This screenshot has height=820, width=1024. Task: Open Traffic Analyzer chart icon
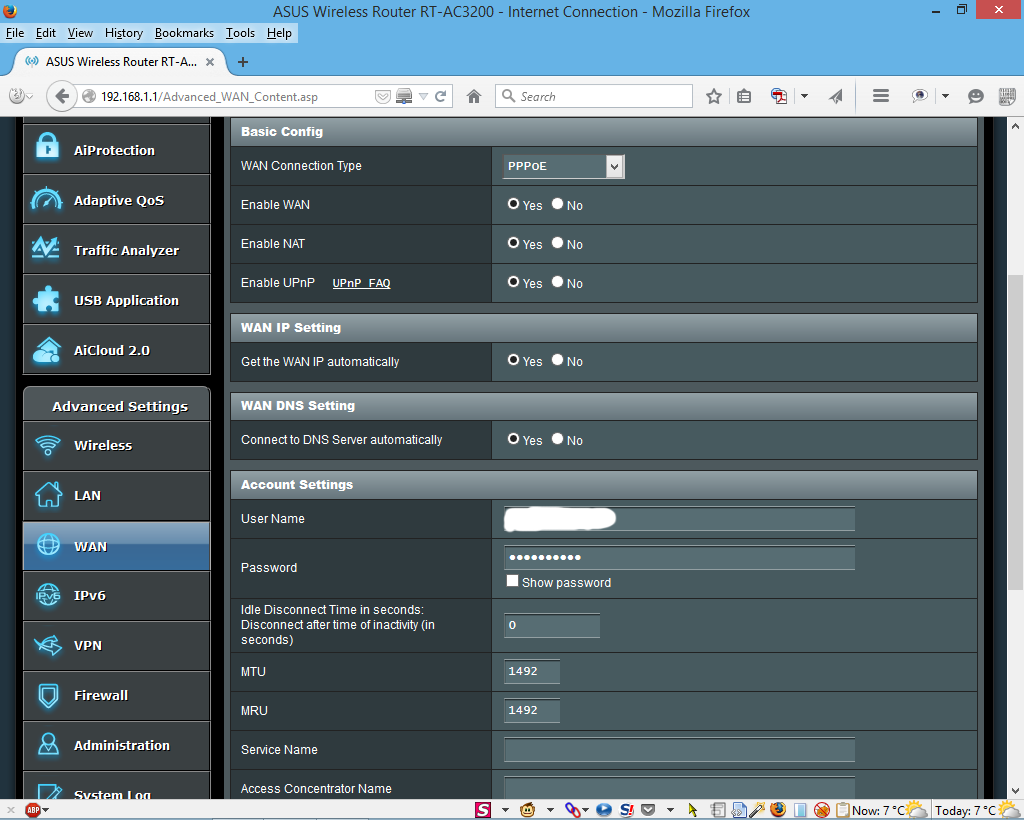click(46, 248)
